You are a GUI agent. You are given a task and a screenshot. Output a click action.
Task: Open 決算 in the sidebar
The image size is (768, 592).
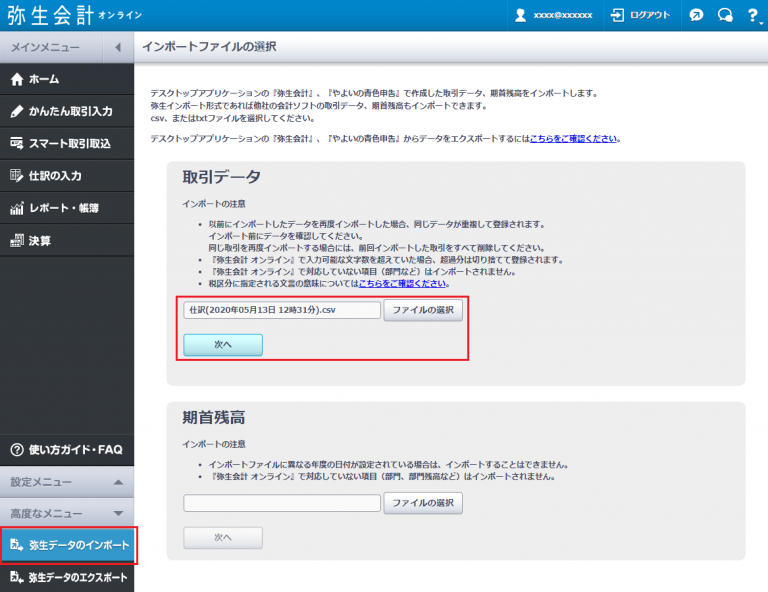67,240
